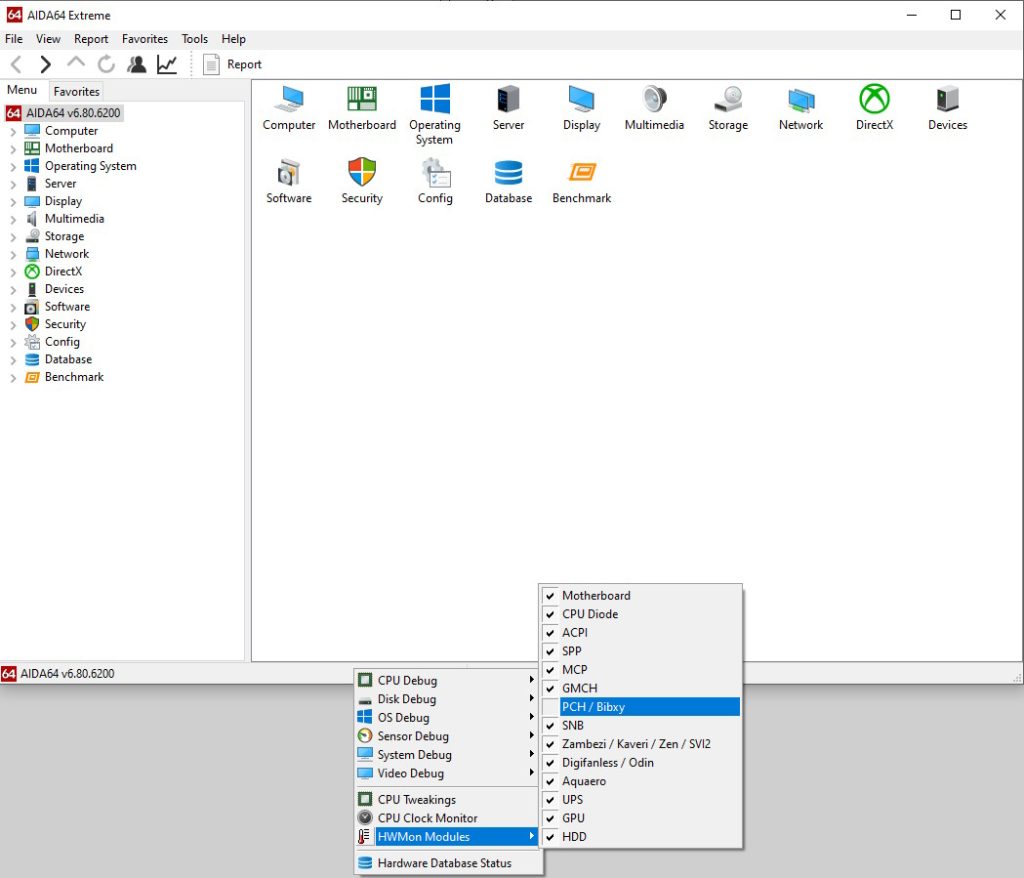Select Hardware Database Status menu entry
Viewport: 1024px width, 878px height.
[x=444, y=863]
